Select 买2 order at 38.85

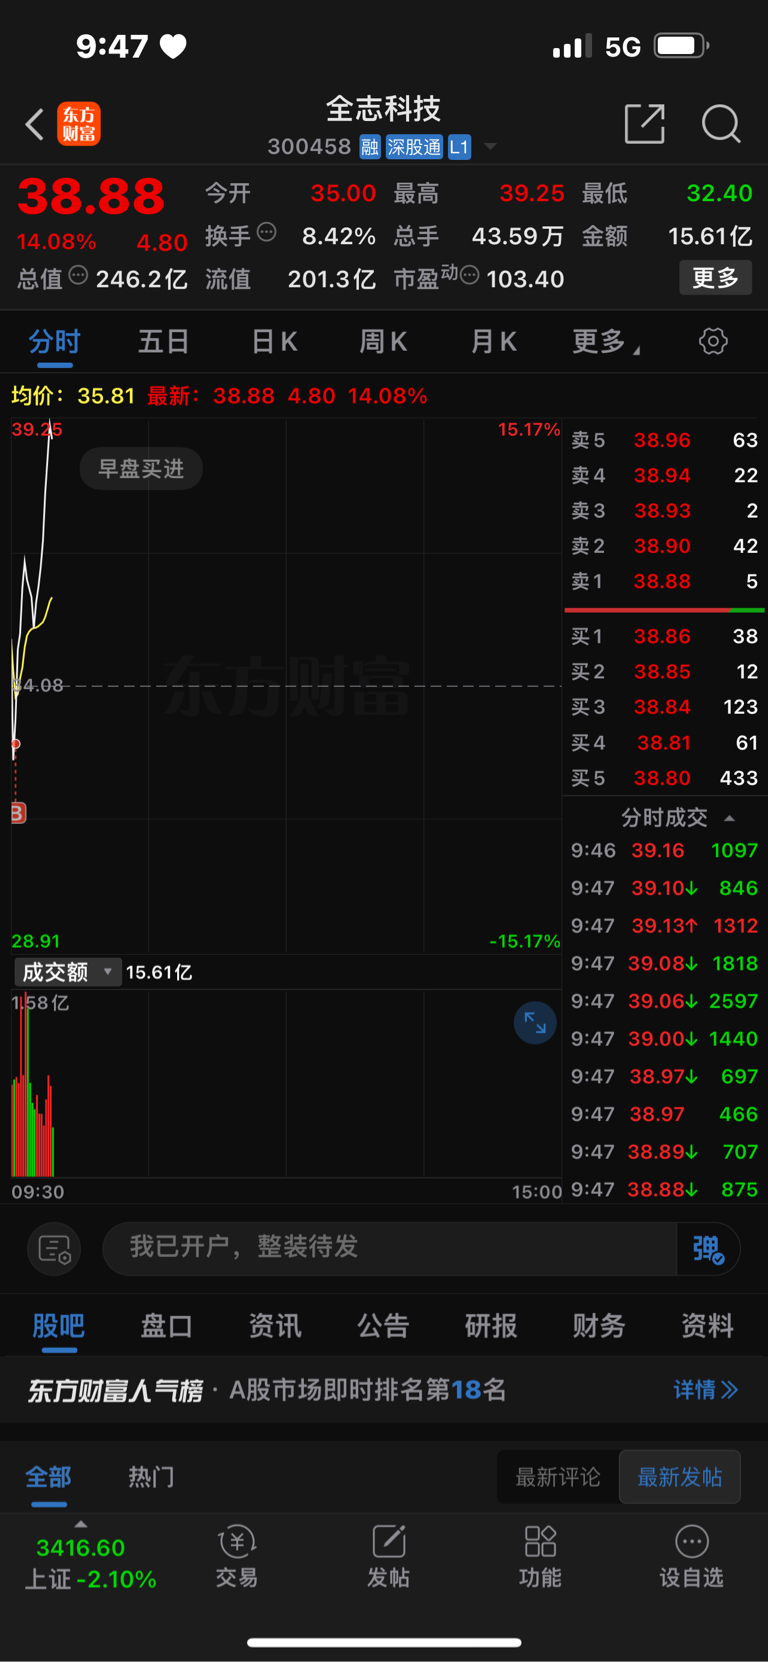pos(664,672)
